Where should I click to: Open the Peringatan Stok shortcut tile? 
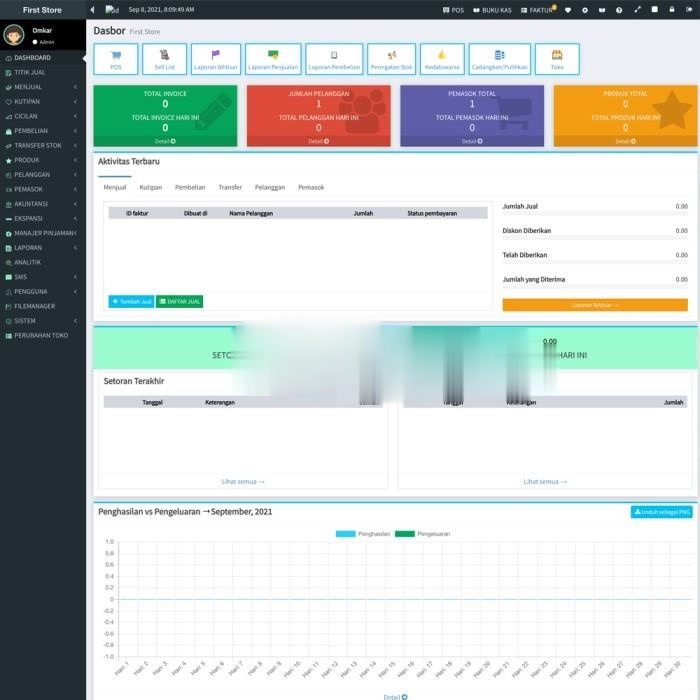pos(391,59)
